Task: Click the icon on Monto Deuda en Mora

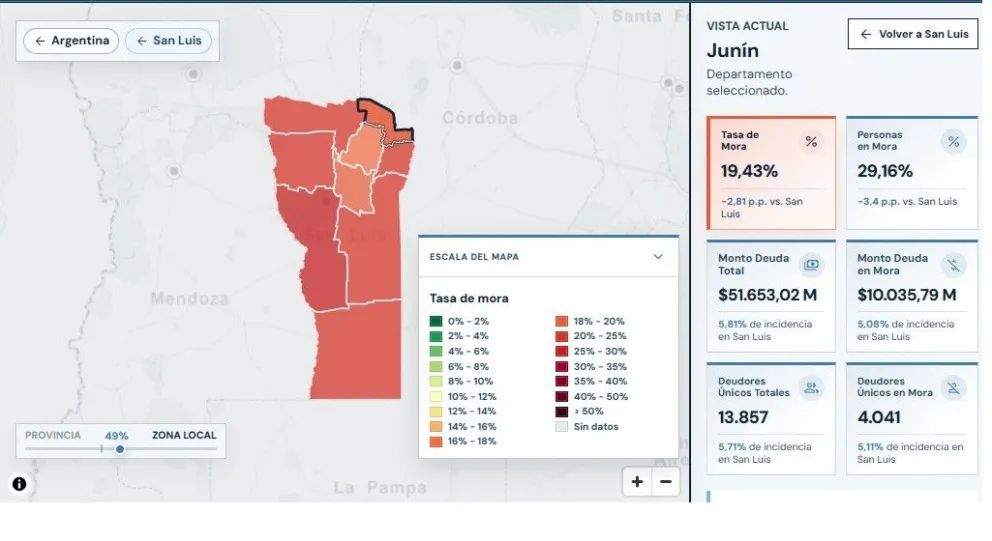Action: [x=953, y=265]
